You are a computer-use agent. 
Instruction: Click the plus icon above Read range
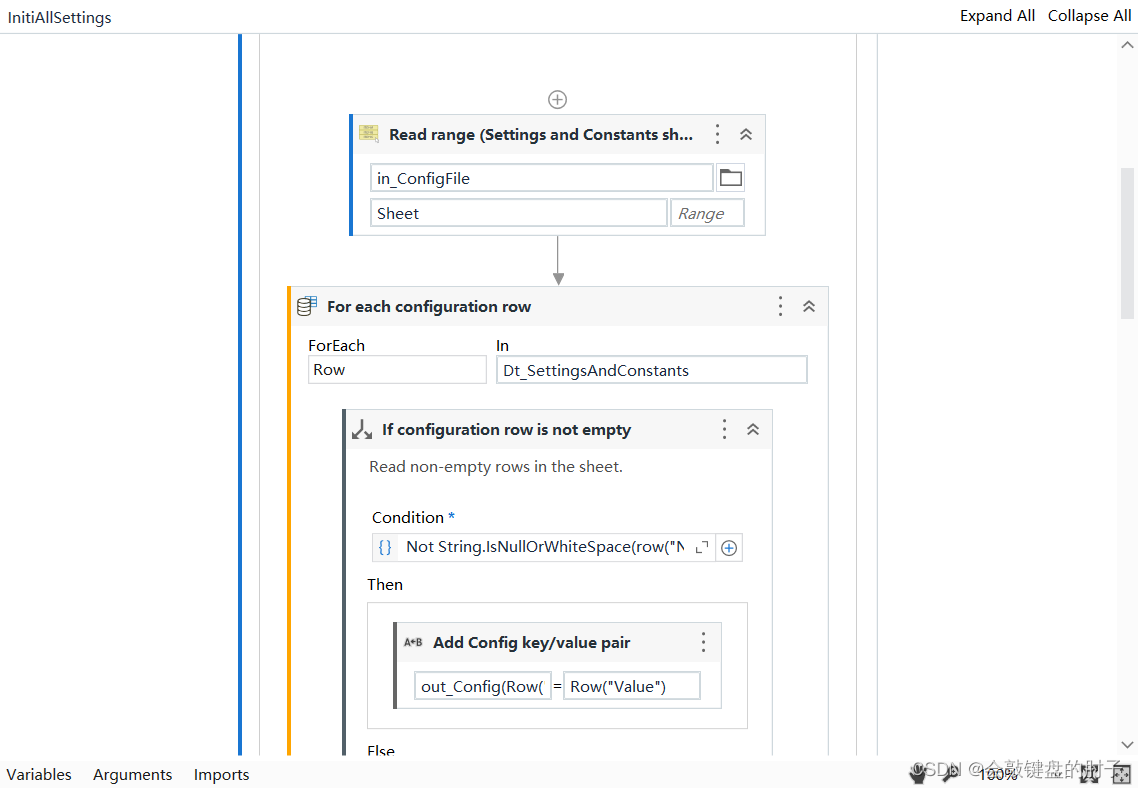tap(557, 99)
